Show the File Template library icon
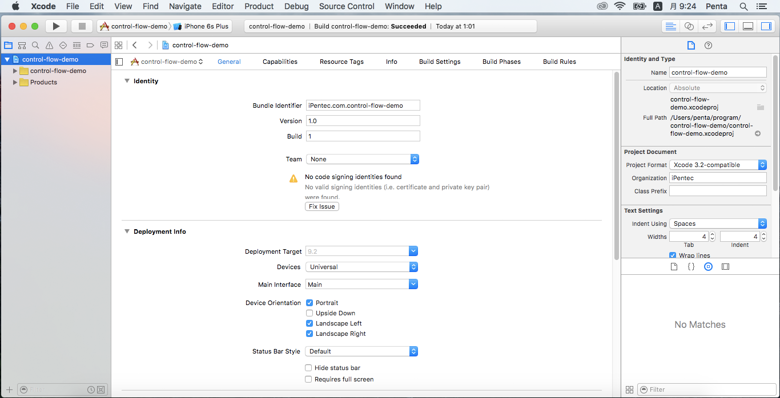 [x=674, y=267]
